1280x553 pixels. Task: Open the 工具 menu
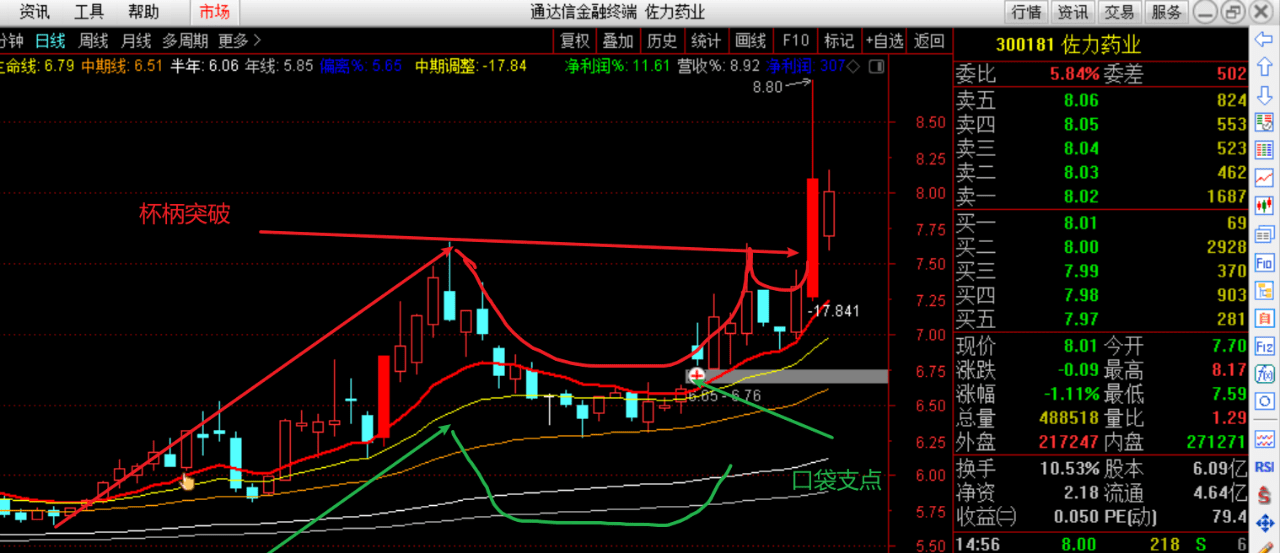coord(89,12)
